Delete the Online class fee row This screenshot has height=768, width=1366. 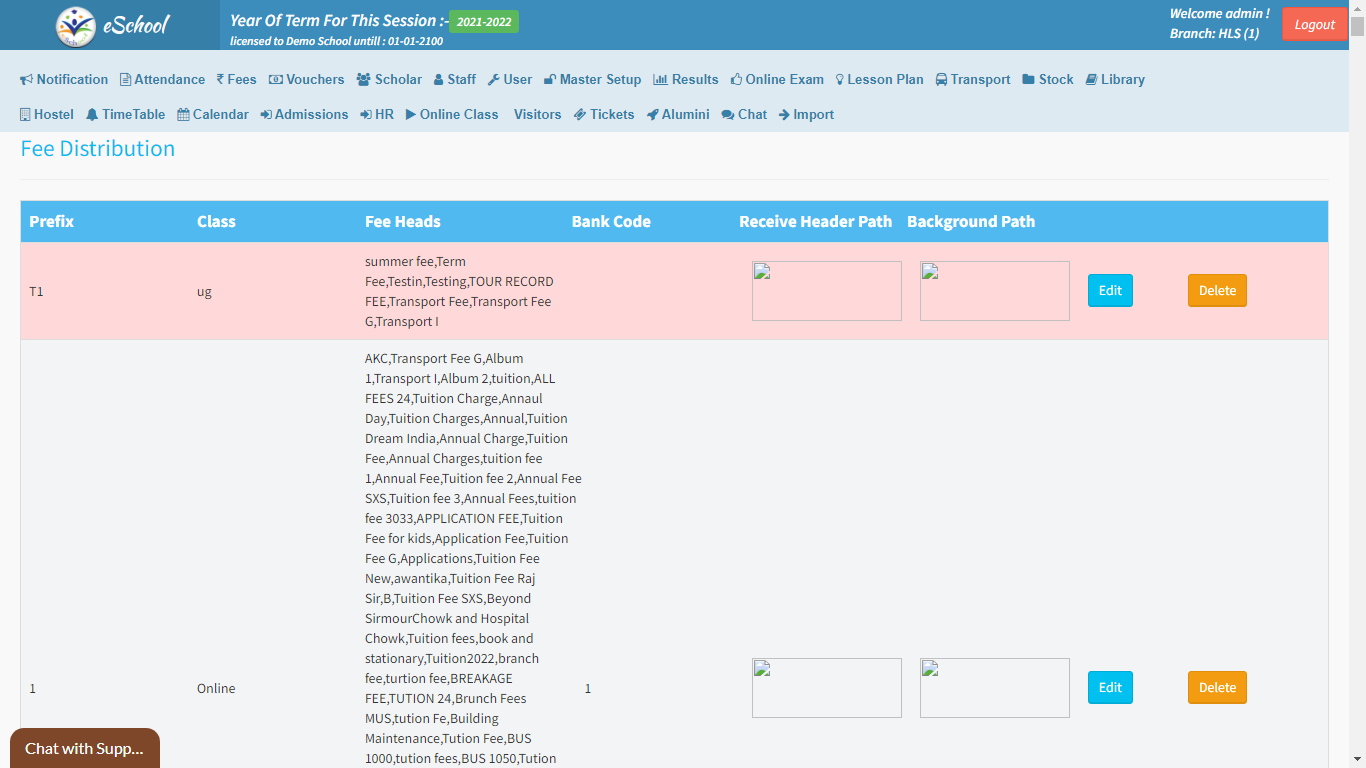click(x=1217, y=688)
